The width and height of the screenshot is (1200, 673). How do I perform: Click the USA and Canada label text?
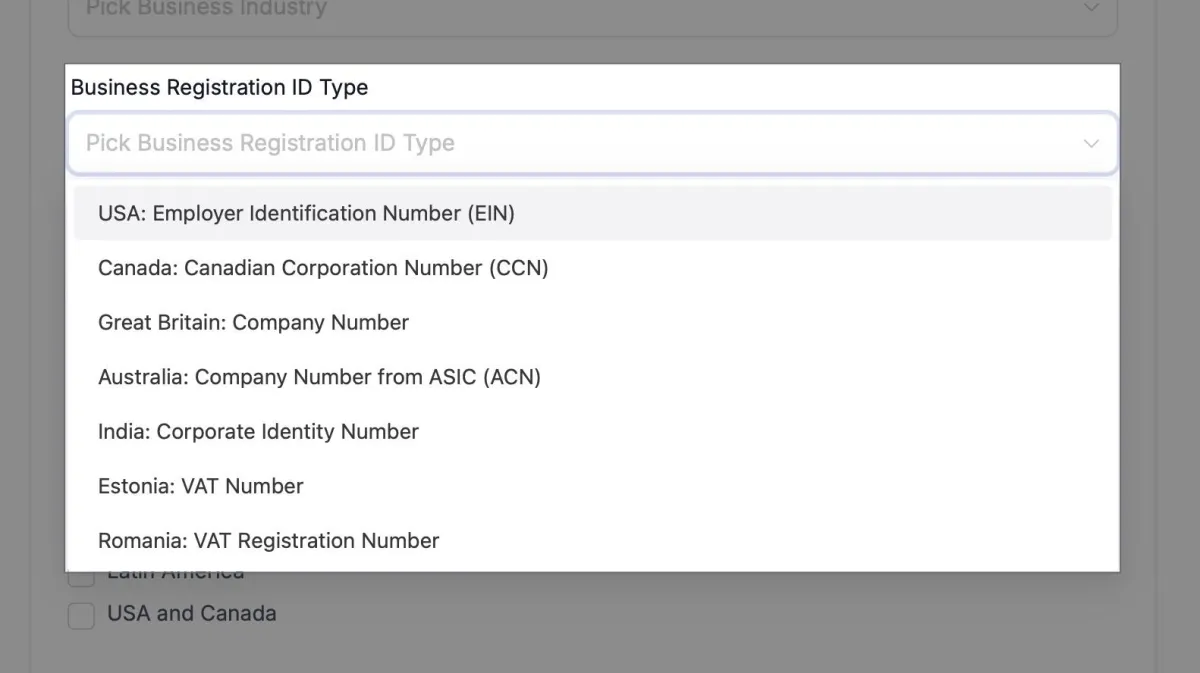pos(192,613)
